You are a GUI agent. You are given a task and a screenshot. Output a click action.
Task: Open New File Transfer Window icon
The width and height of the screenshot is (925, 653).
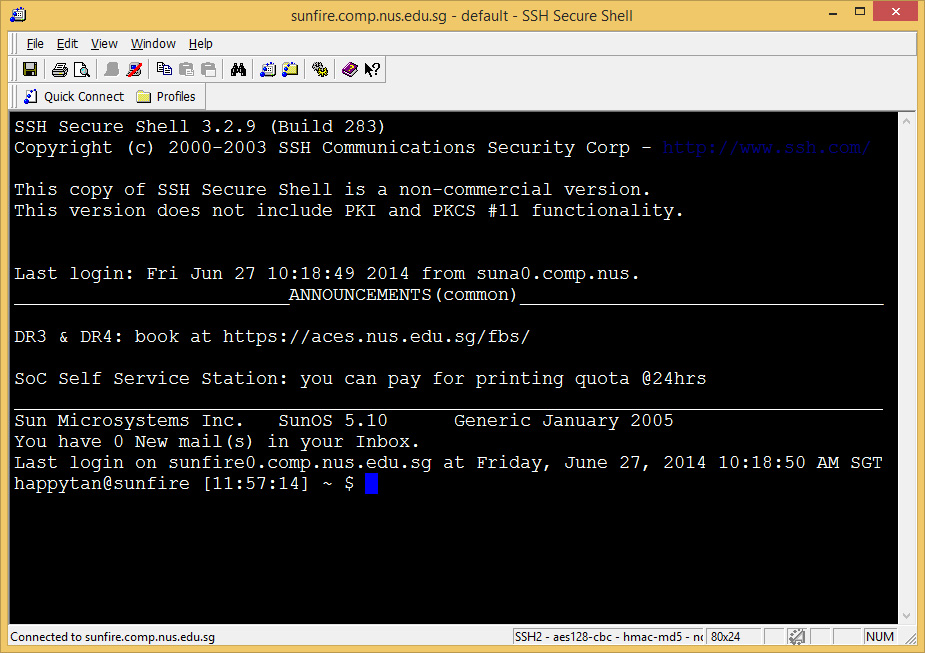tap(290, 70)
